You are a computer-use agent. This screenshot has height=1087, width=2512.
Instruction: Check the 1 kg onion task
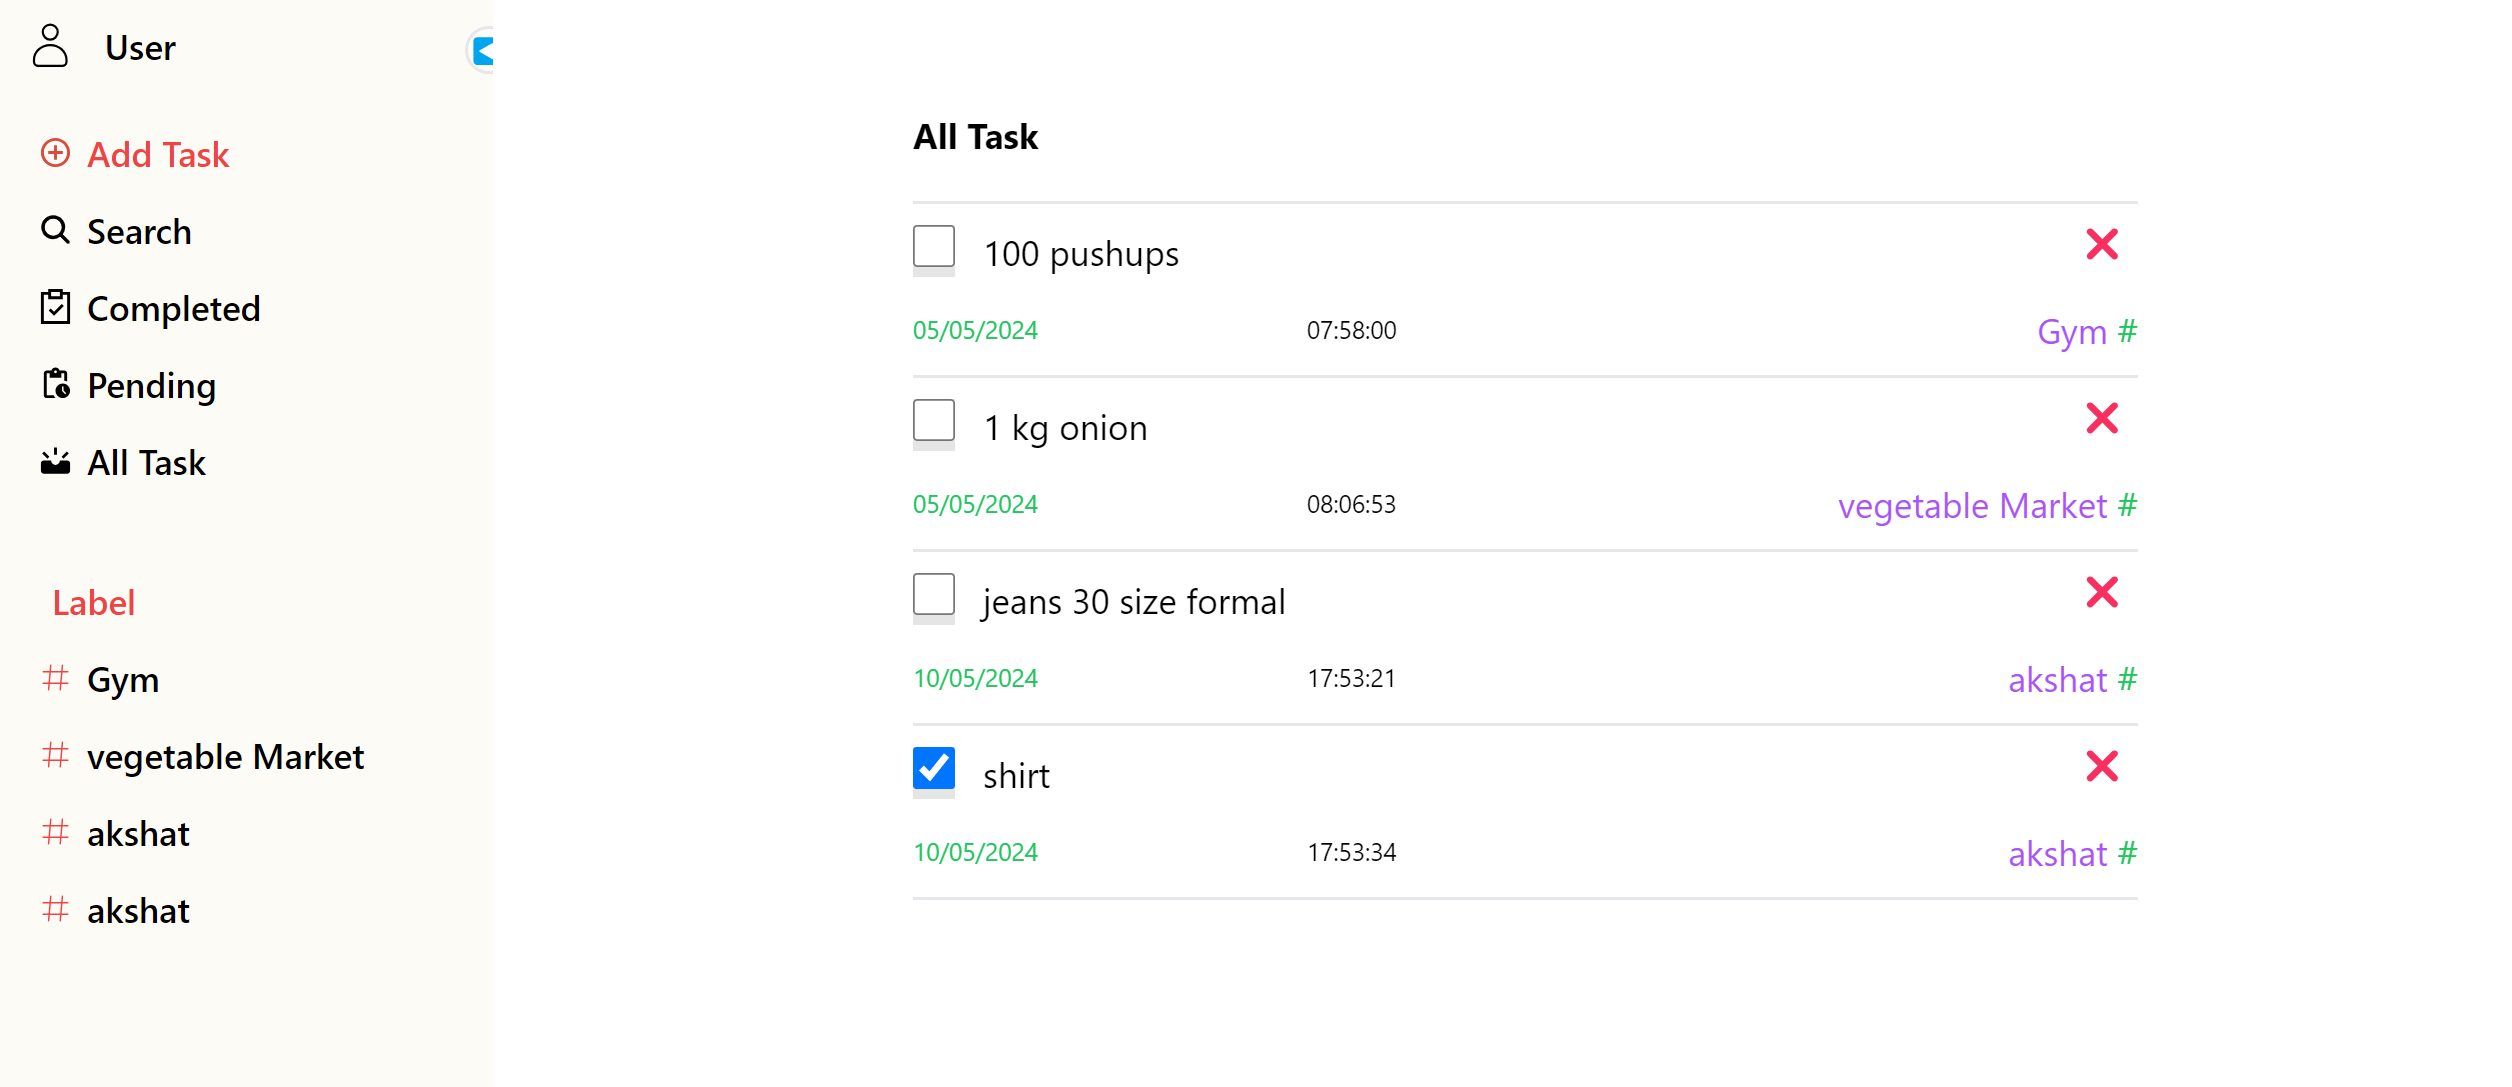pyautogui.click(x=933, y=420)
